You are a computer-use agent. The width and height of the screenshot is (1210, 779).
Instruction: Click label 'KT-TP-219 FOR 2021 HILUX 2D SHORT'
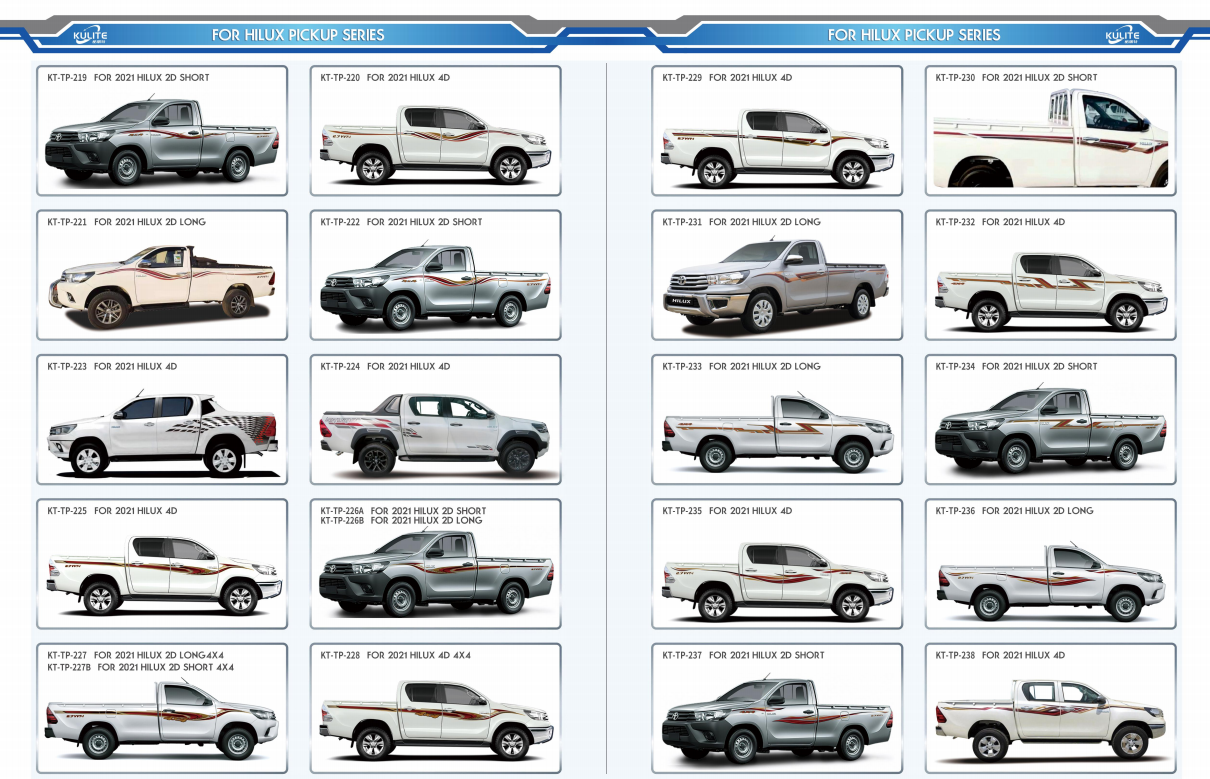[128, 78]
